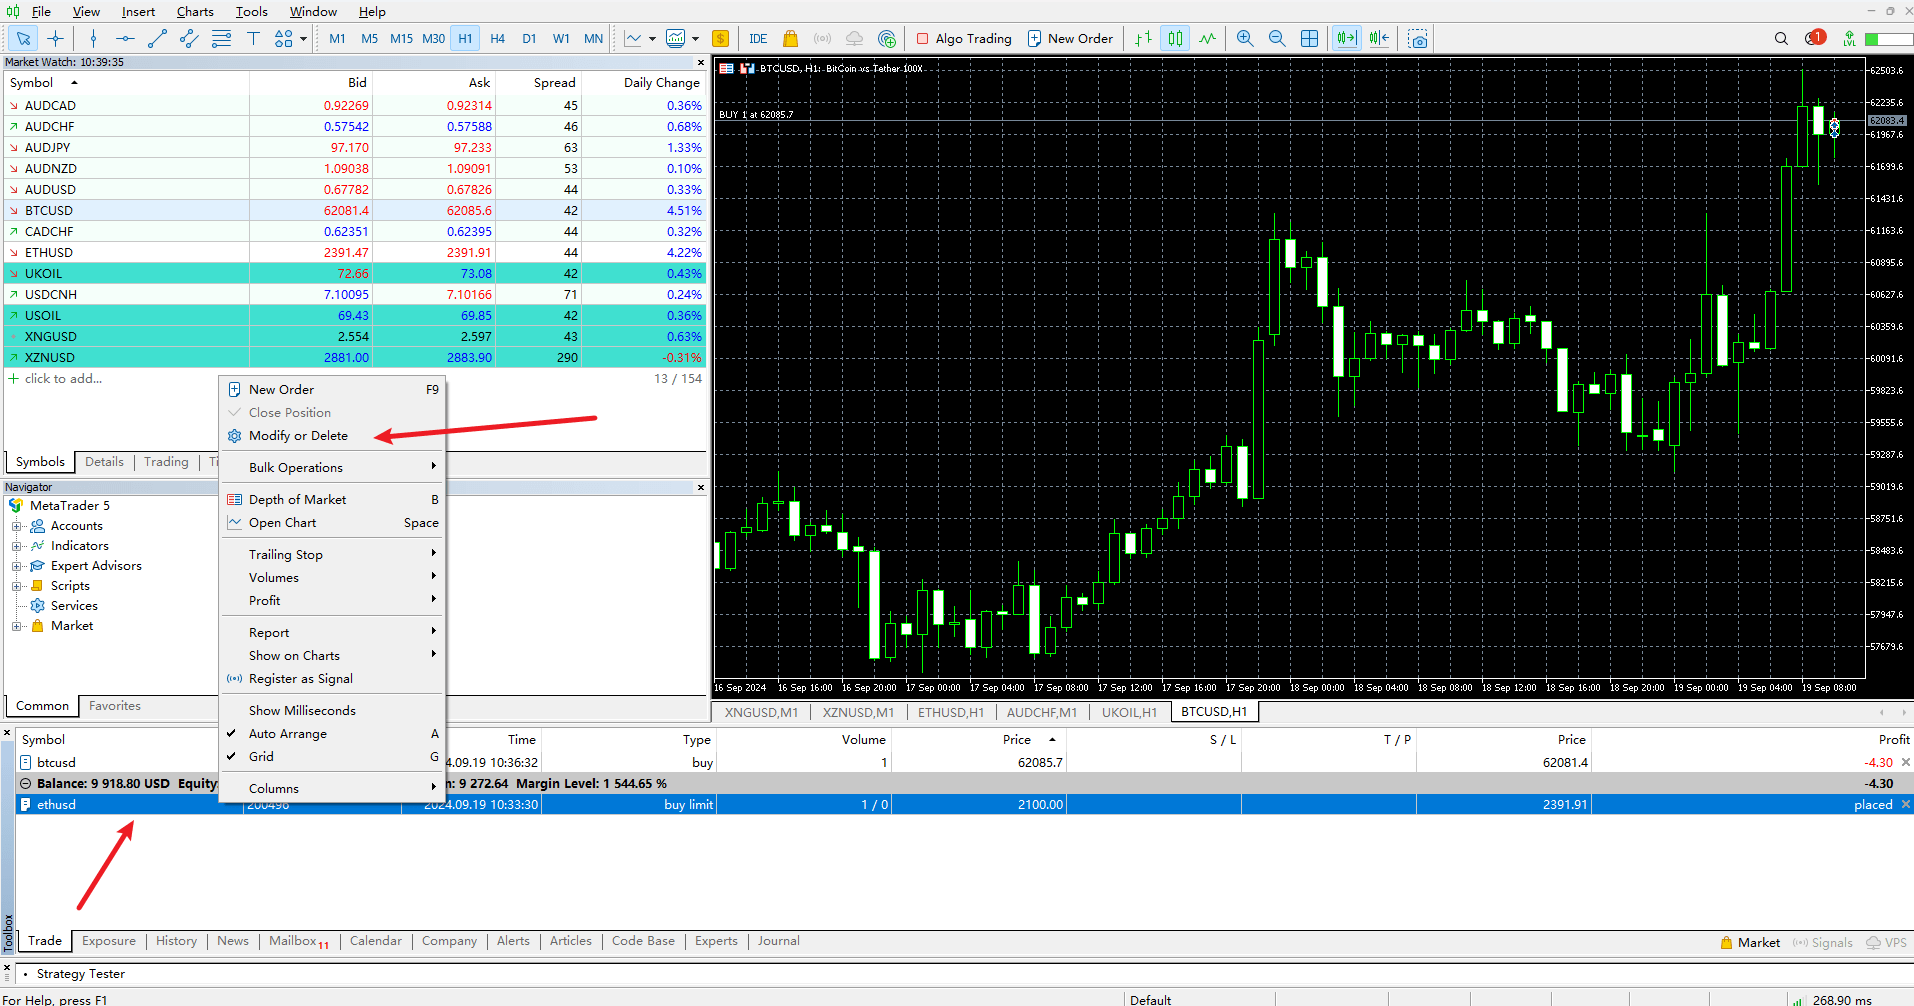This screenshot has width=1914, height=1006.
Task: Click the Signals broadcast icon
Action: [822, 39]
